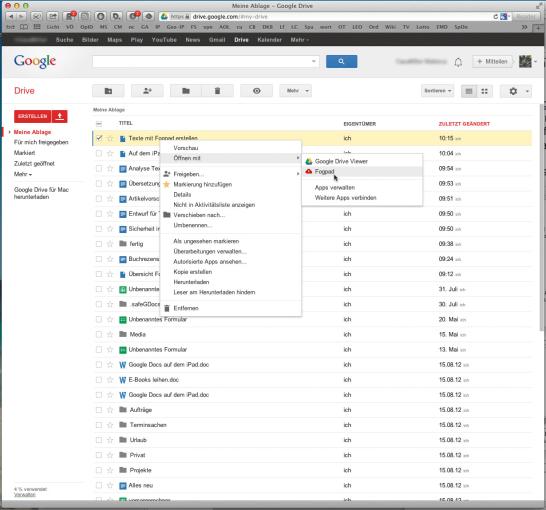
Task: Click document icon of 'Alles neu'
Action: (123, 485)
